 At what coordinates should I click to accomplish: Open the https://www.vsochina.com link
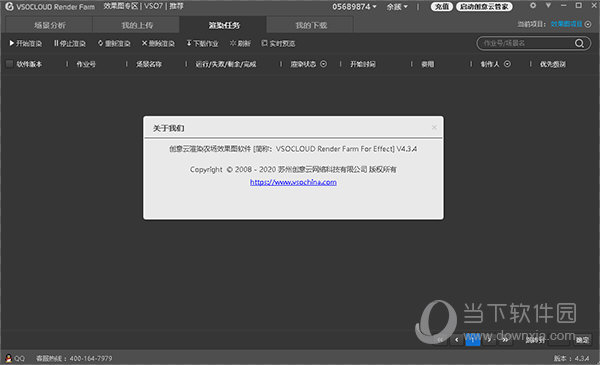click(293, 182)
